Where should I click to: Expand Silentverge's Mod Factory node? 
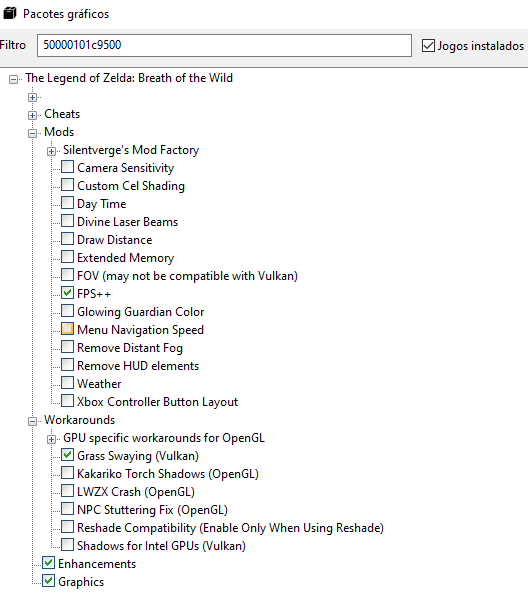(x=51, y=151)
